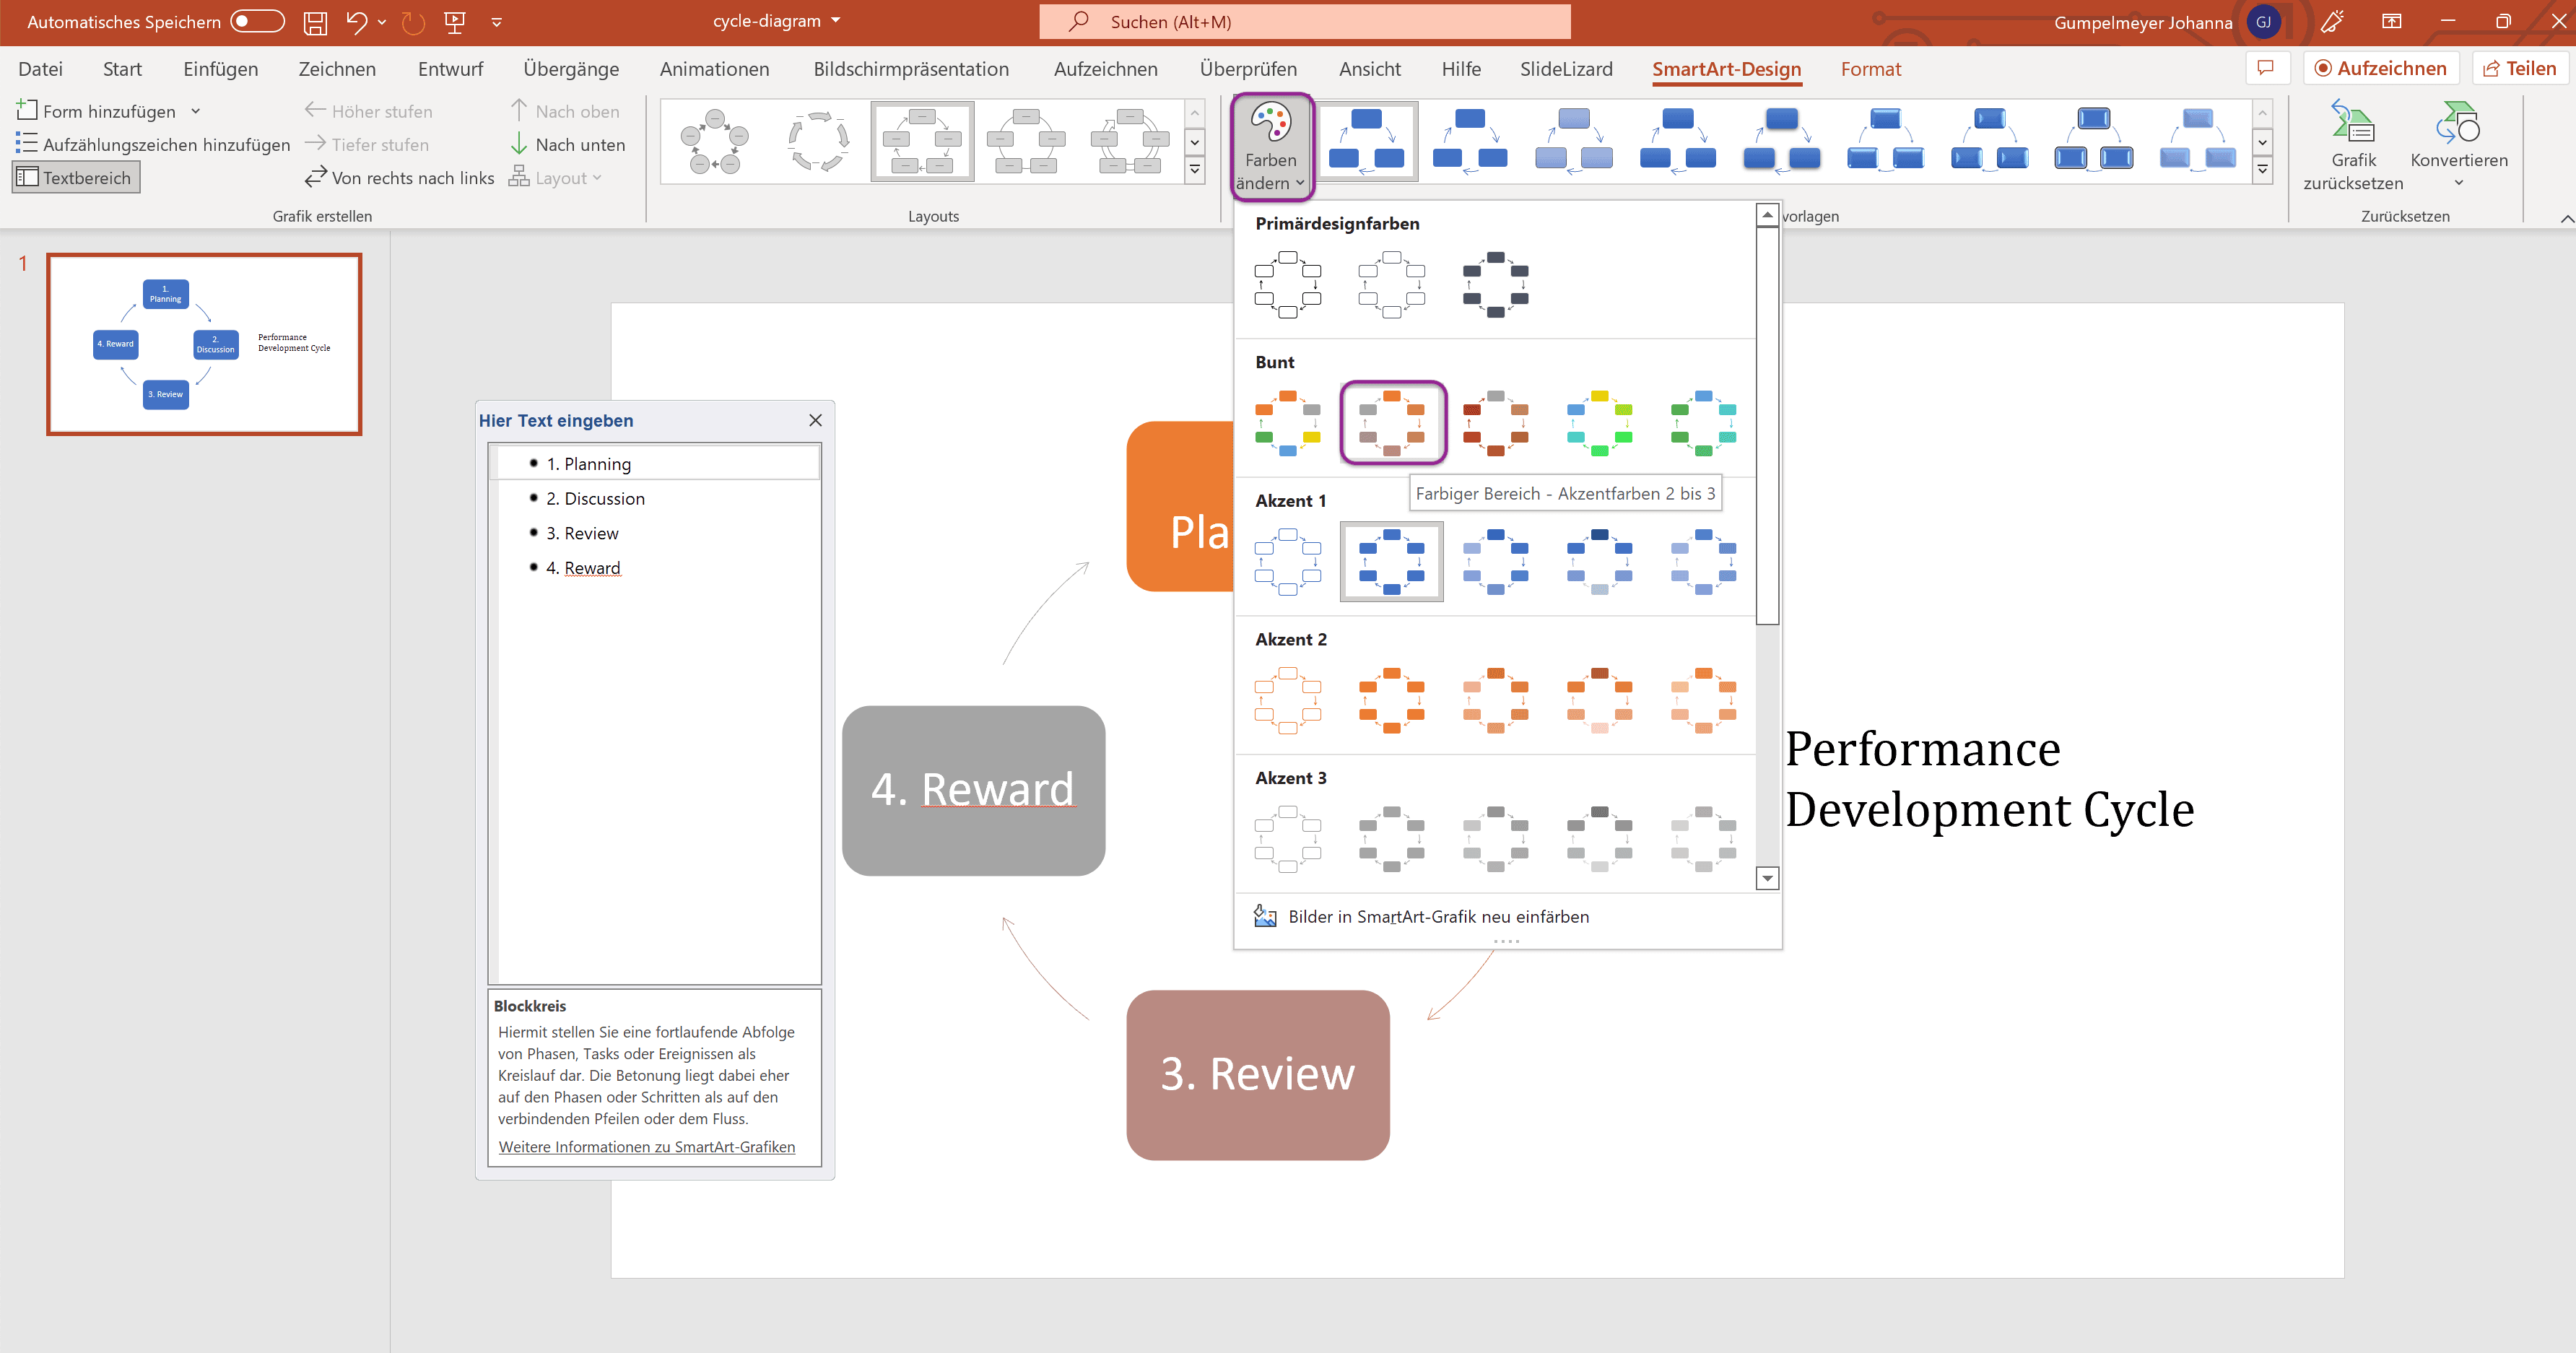Open the Einfügen ribbon tab
Image resolution: width=2576 pixels, height=1353 pixels.
coord(220,69)
